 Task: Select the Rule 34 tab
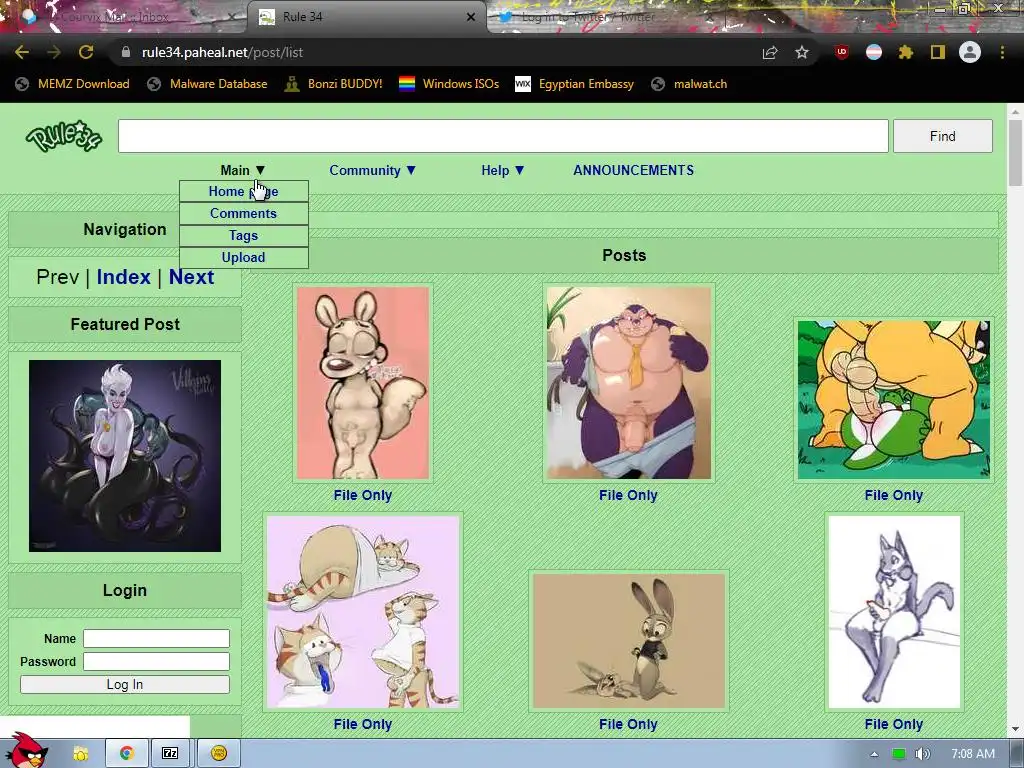tap(366, 17)
